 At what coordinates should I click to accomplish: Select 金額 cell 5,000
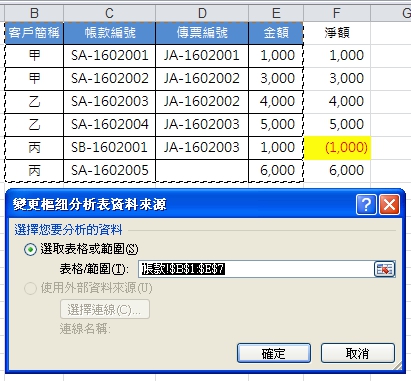point(276,125)
